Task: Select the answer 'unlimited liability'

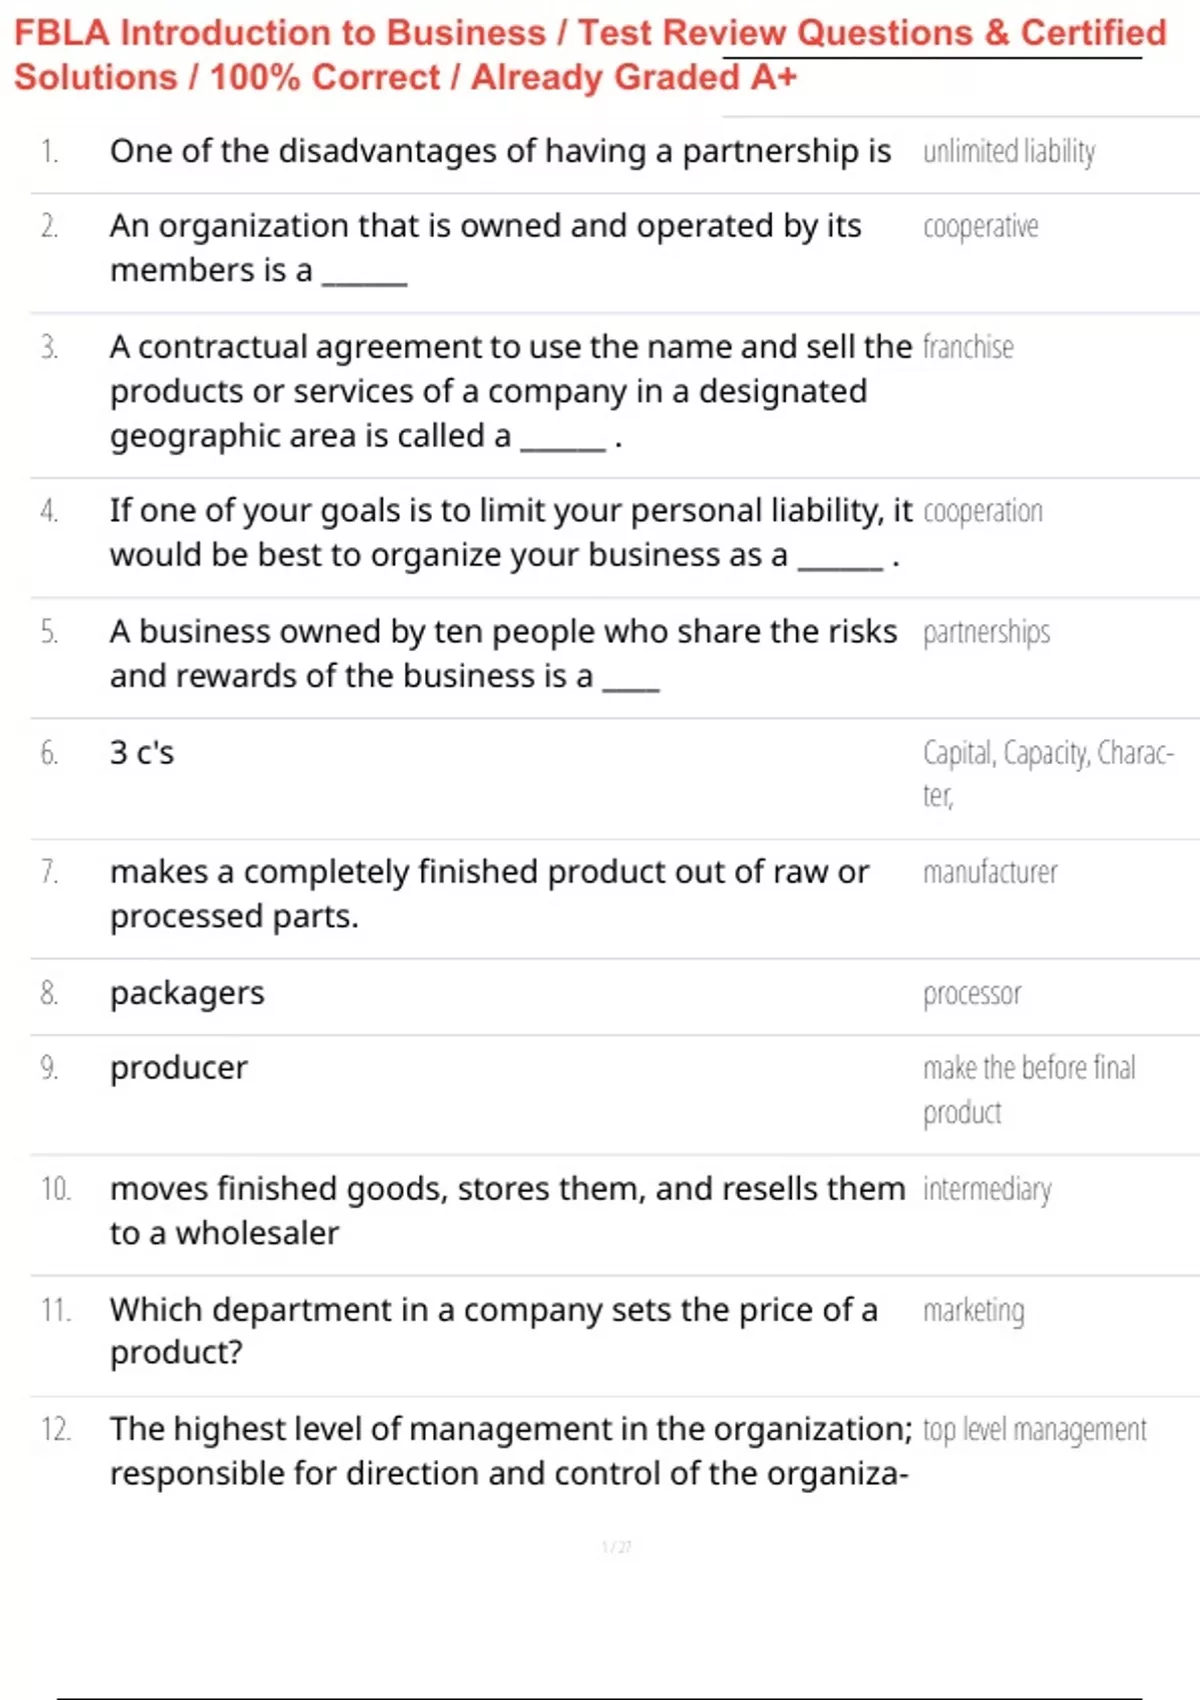Action: pos(1009,151)
